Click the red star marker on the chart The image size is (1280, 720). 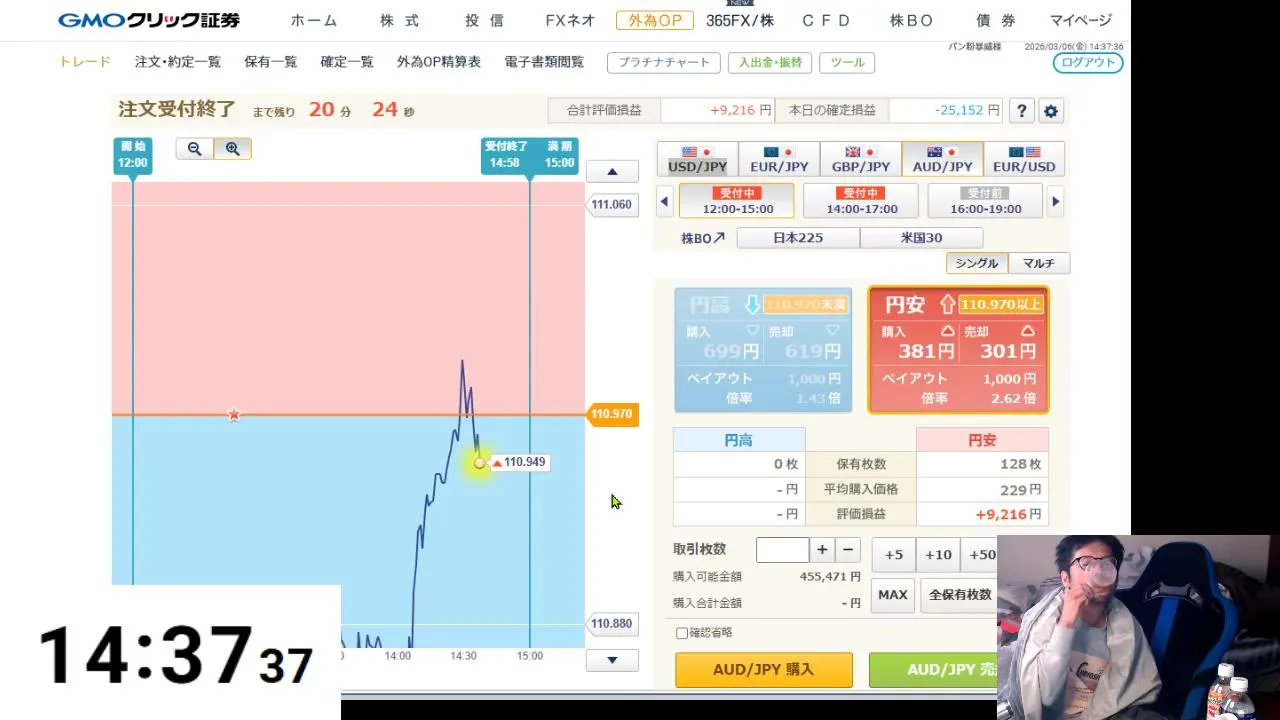233,415
